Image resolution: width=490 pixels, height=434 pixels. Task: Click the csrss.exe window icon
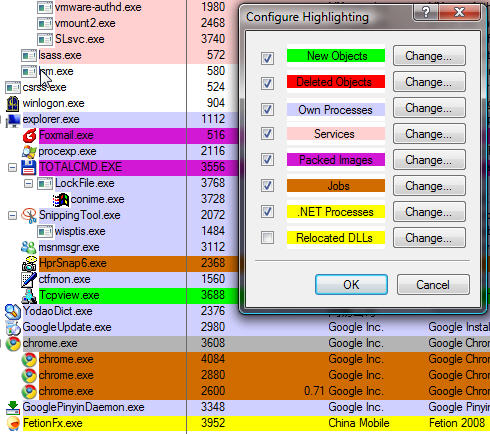13,88
